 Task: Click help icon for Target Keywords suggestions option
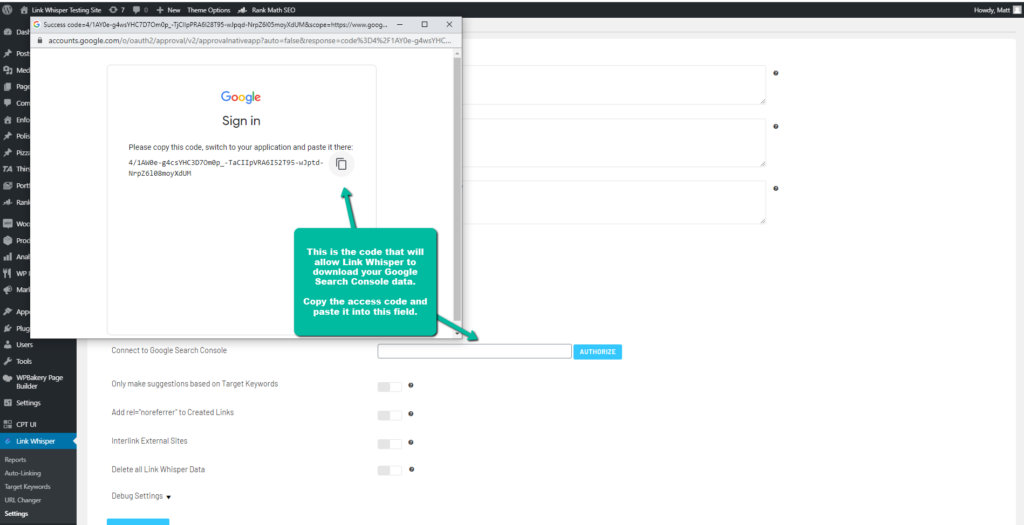(x=411, y=385)
